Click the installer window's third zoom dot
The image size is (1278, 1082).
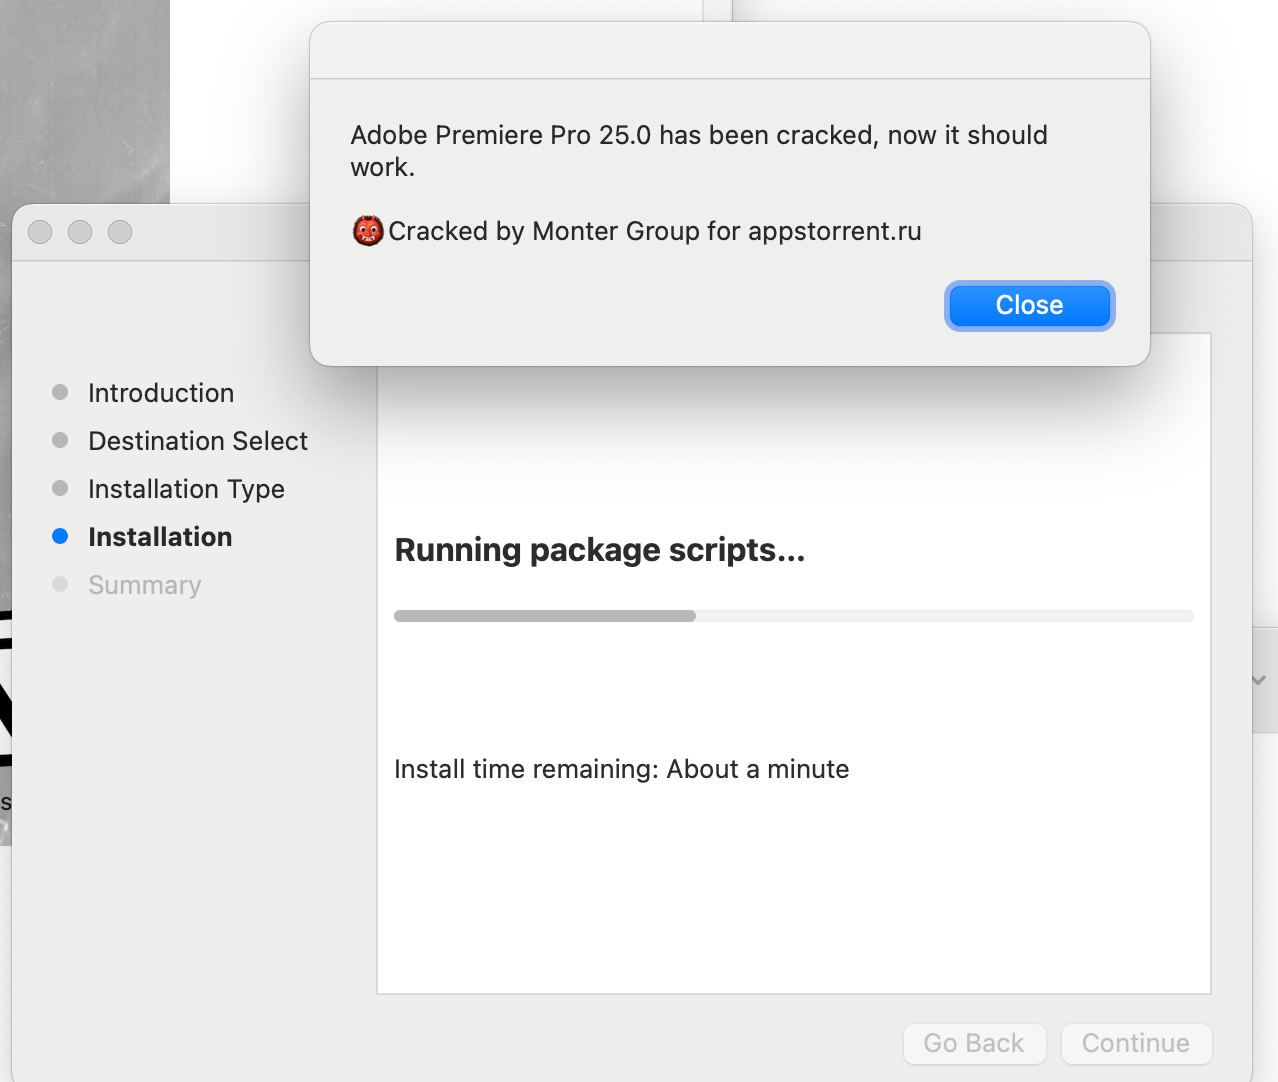(120, 232)
